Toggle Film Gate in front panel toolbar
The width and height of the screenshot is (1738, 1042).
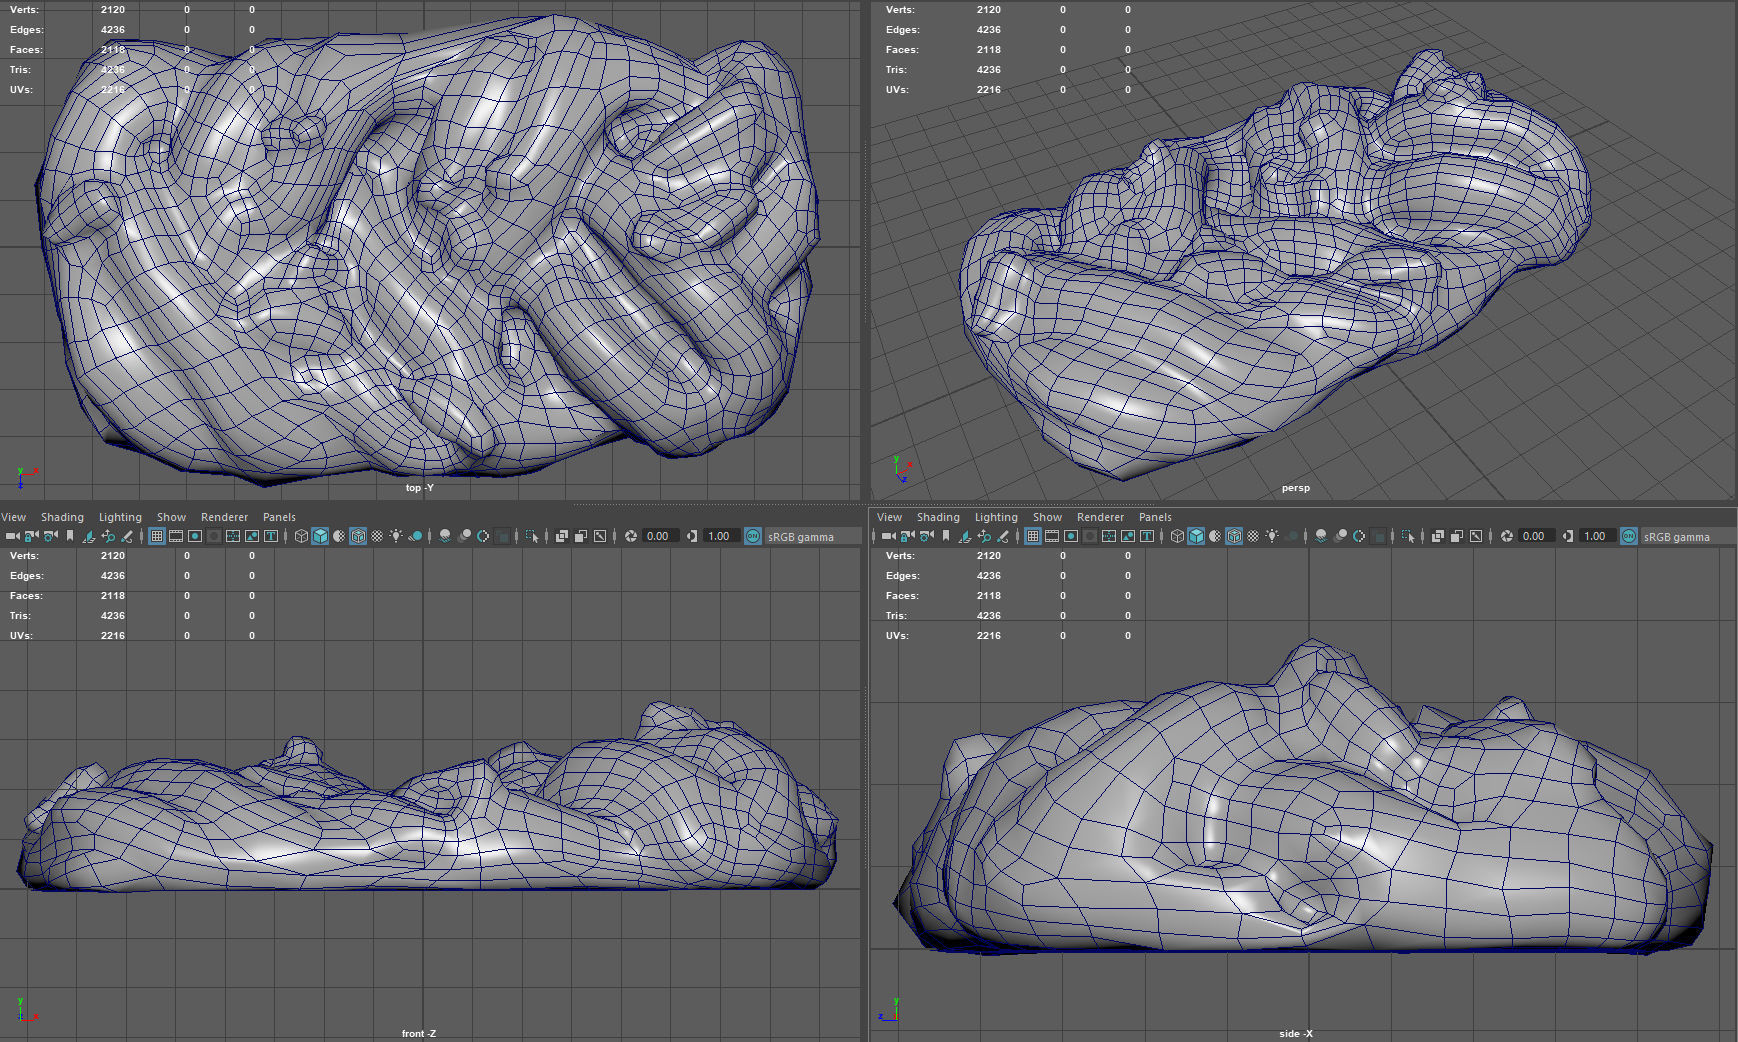(176, 536)
